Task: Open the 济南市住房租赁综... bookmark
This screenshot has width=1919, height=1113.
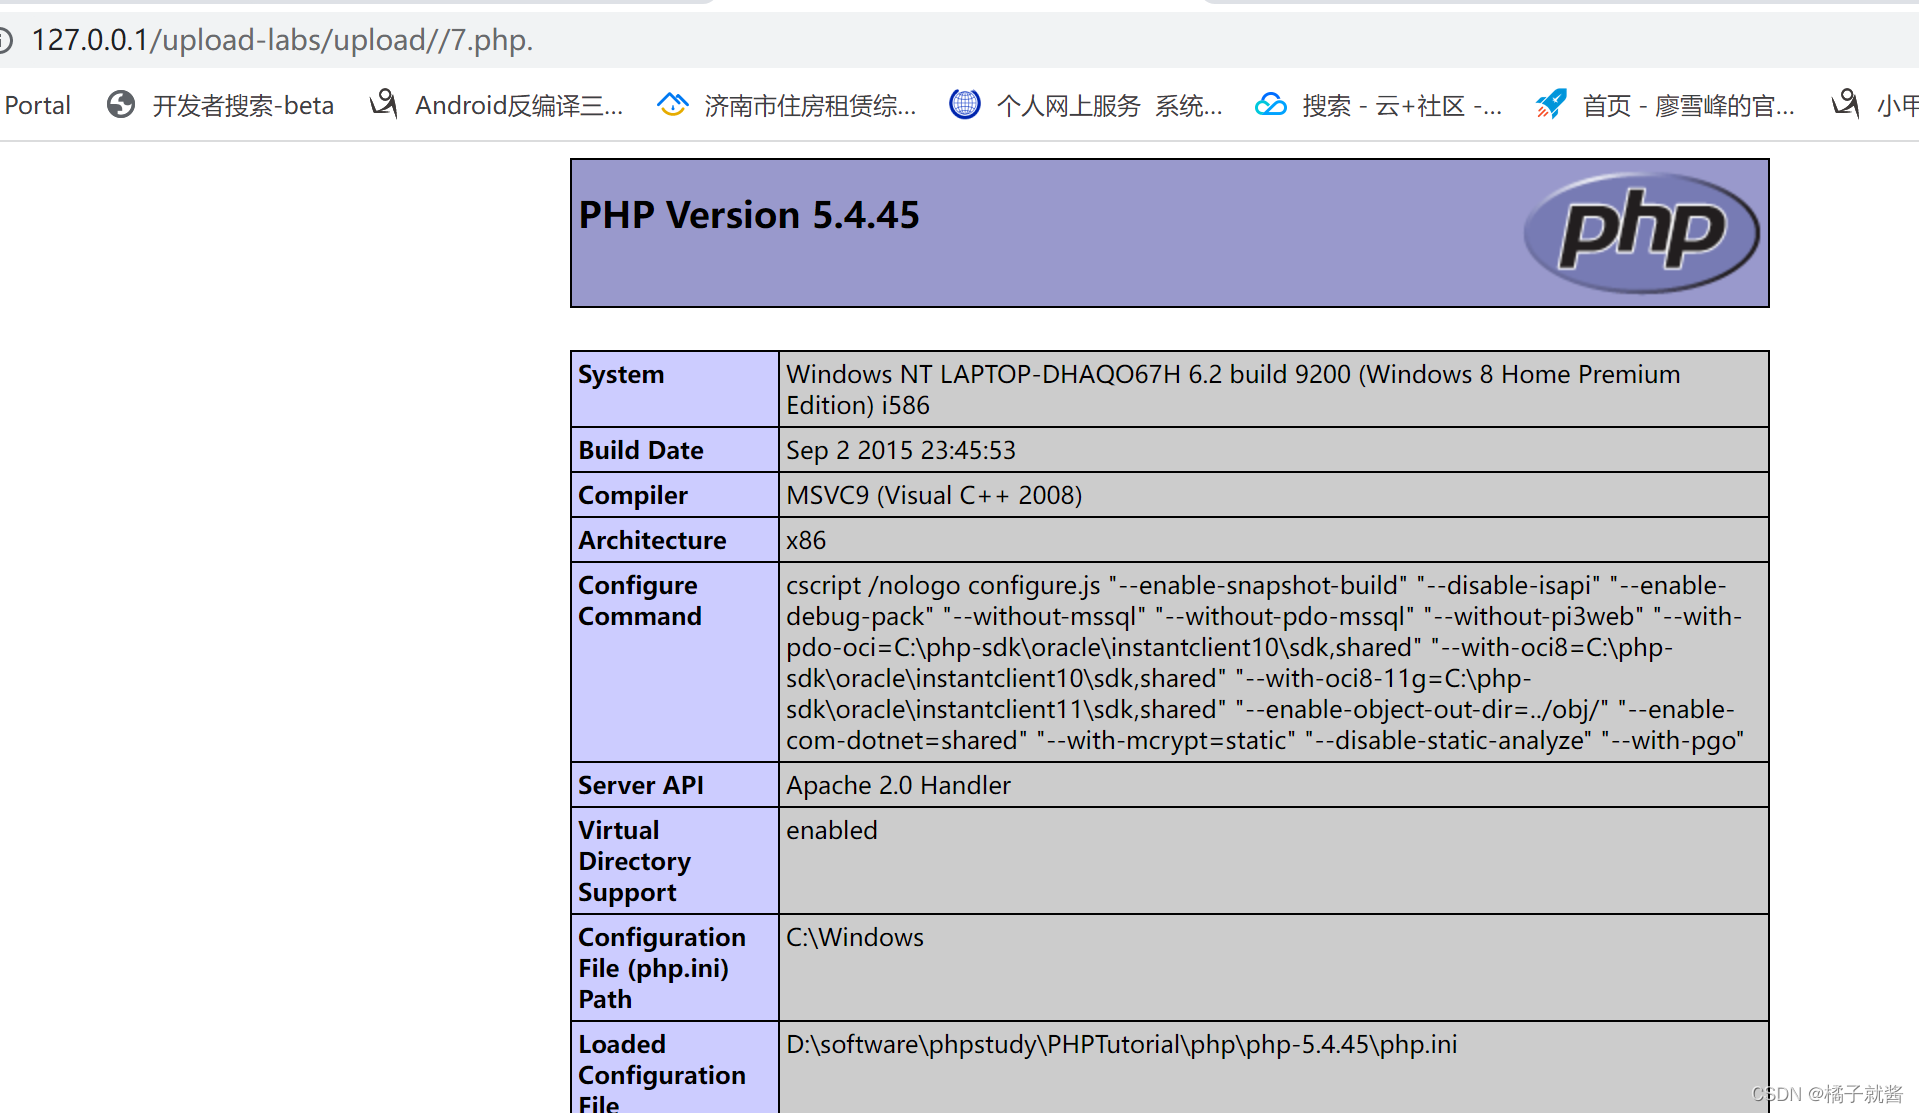Action: 810,105
